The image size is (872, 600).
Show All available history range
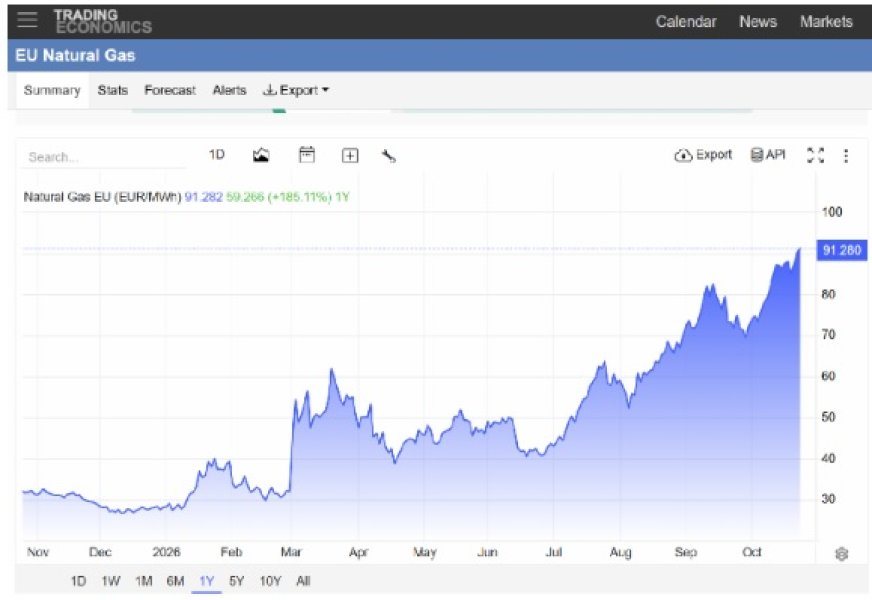303,581
